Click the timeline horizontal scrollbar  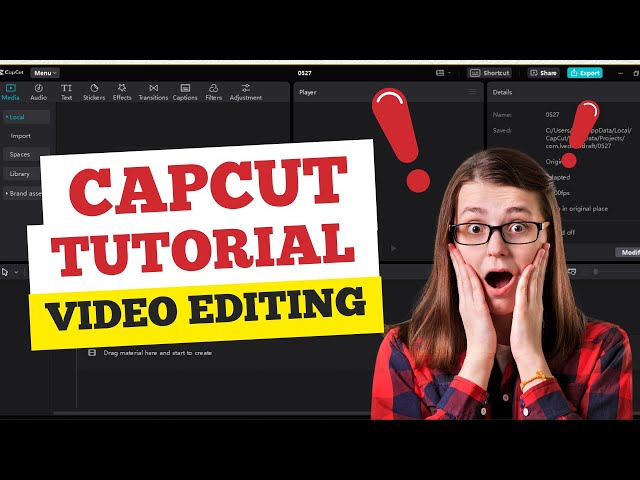211,413
